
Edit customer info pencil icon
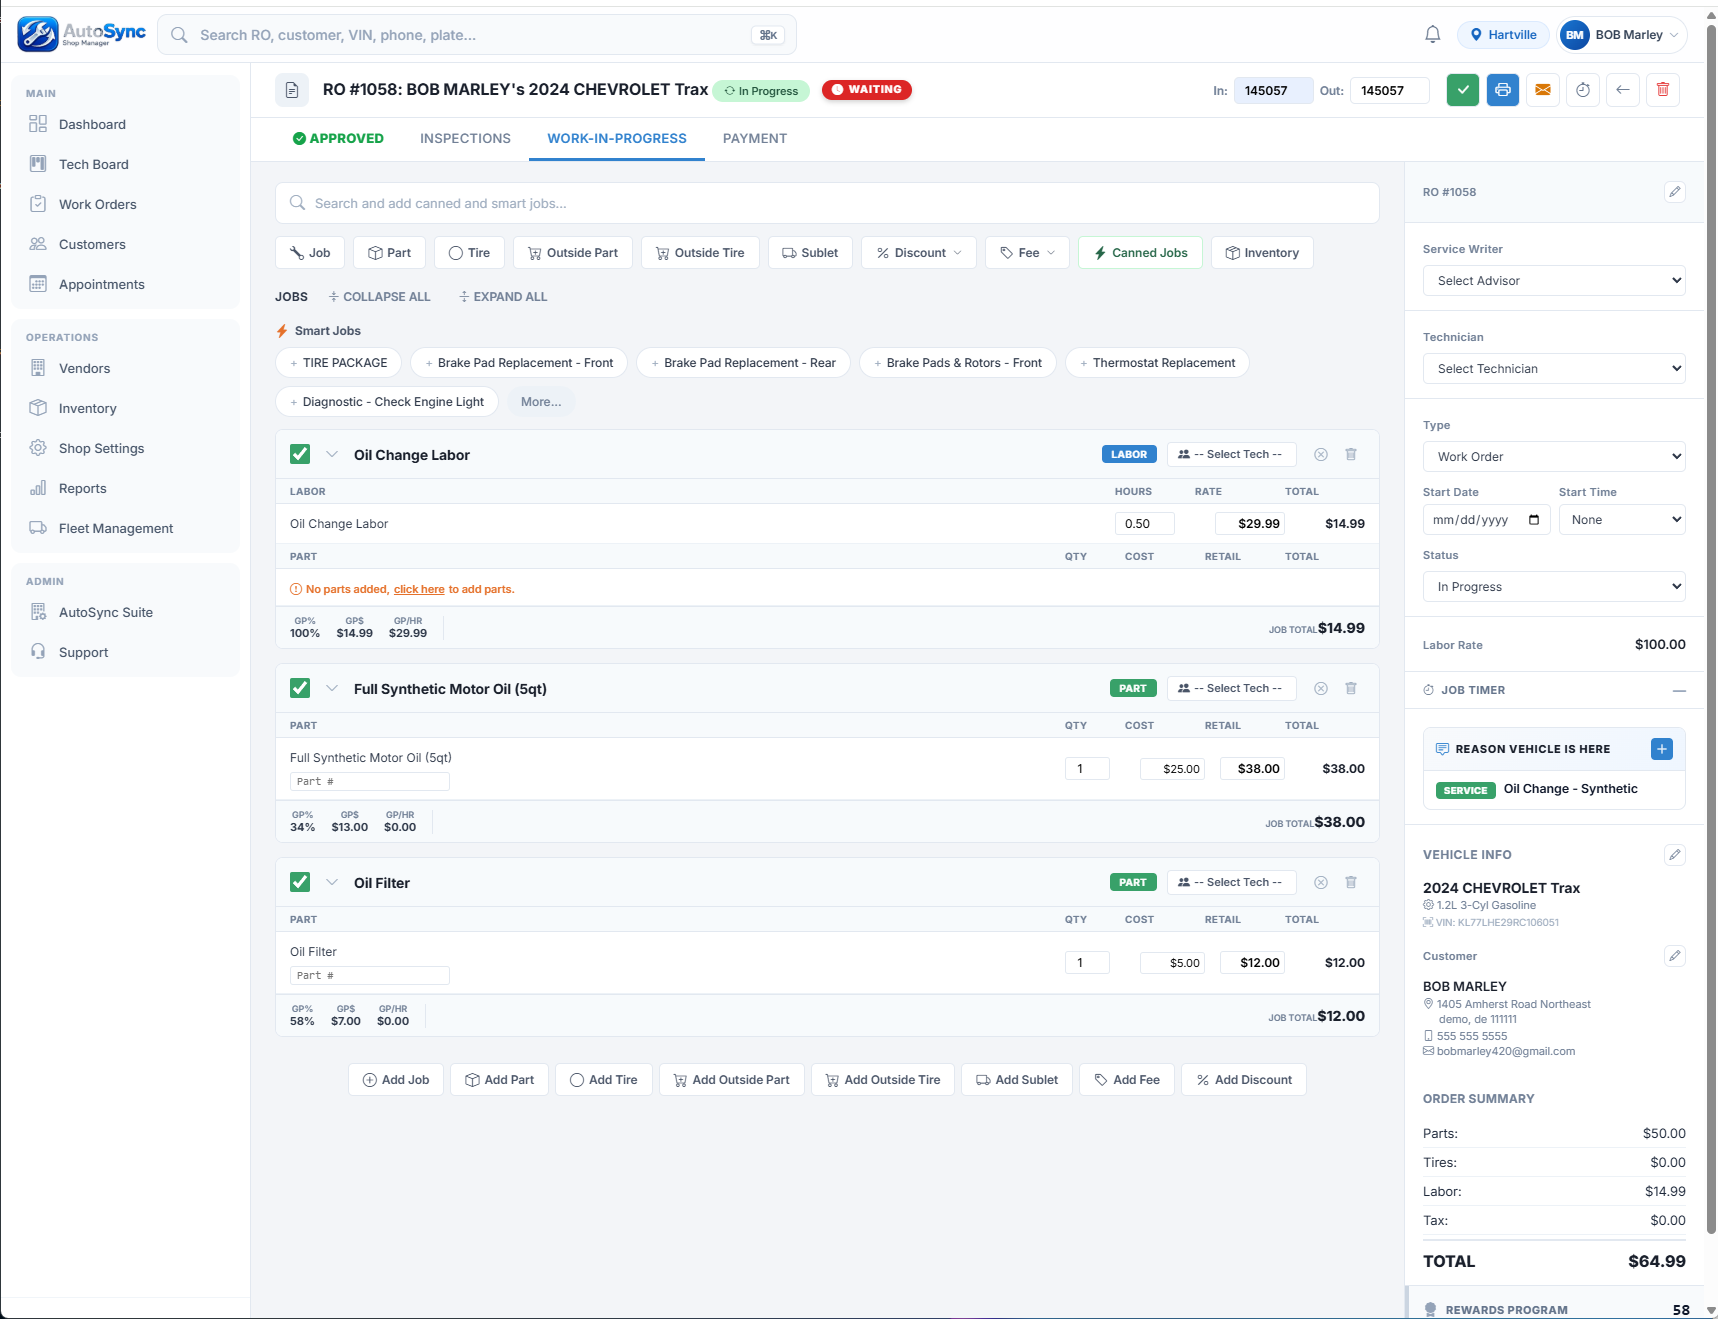1675,956
